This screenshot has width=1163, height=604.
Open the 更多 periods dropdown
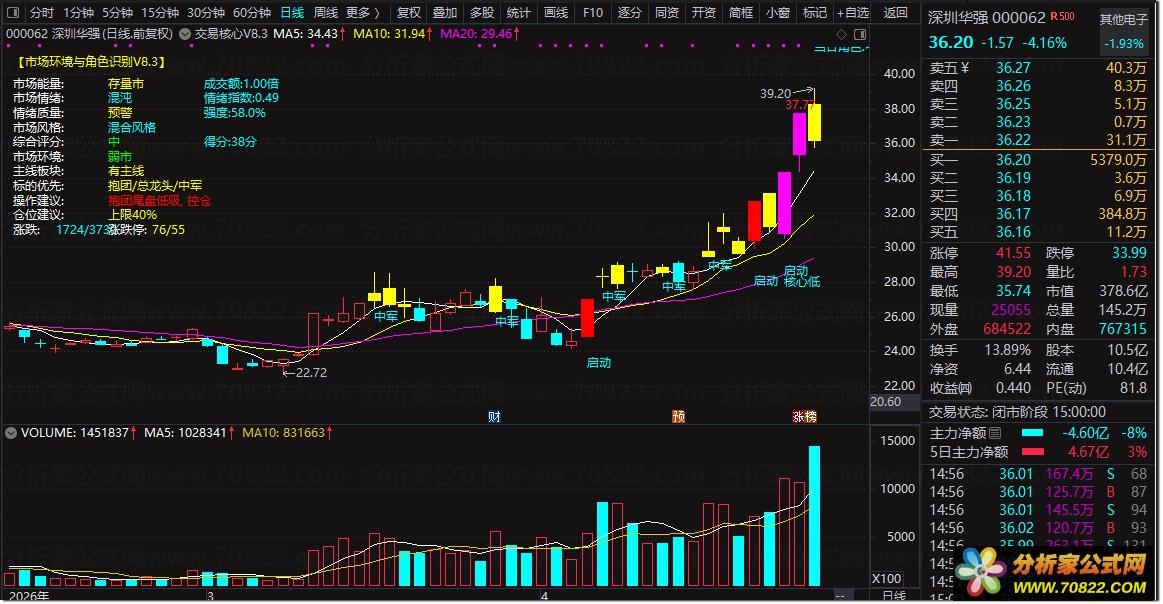[x=362, y=13]
